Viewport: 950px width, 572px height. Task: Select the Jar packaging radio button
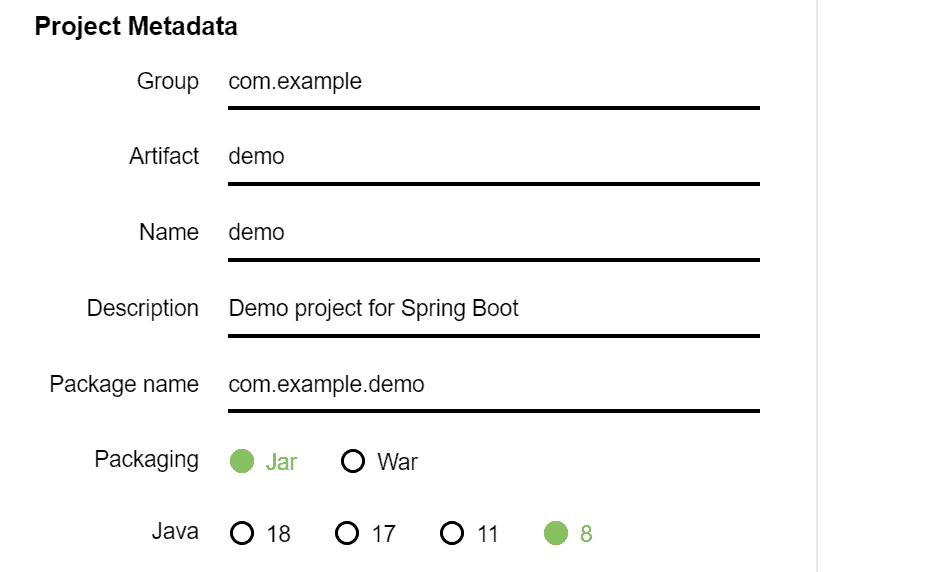point(242,461)
